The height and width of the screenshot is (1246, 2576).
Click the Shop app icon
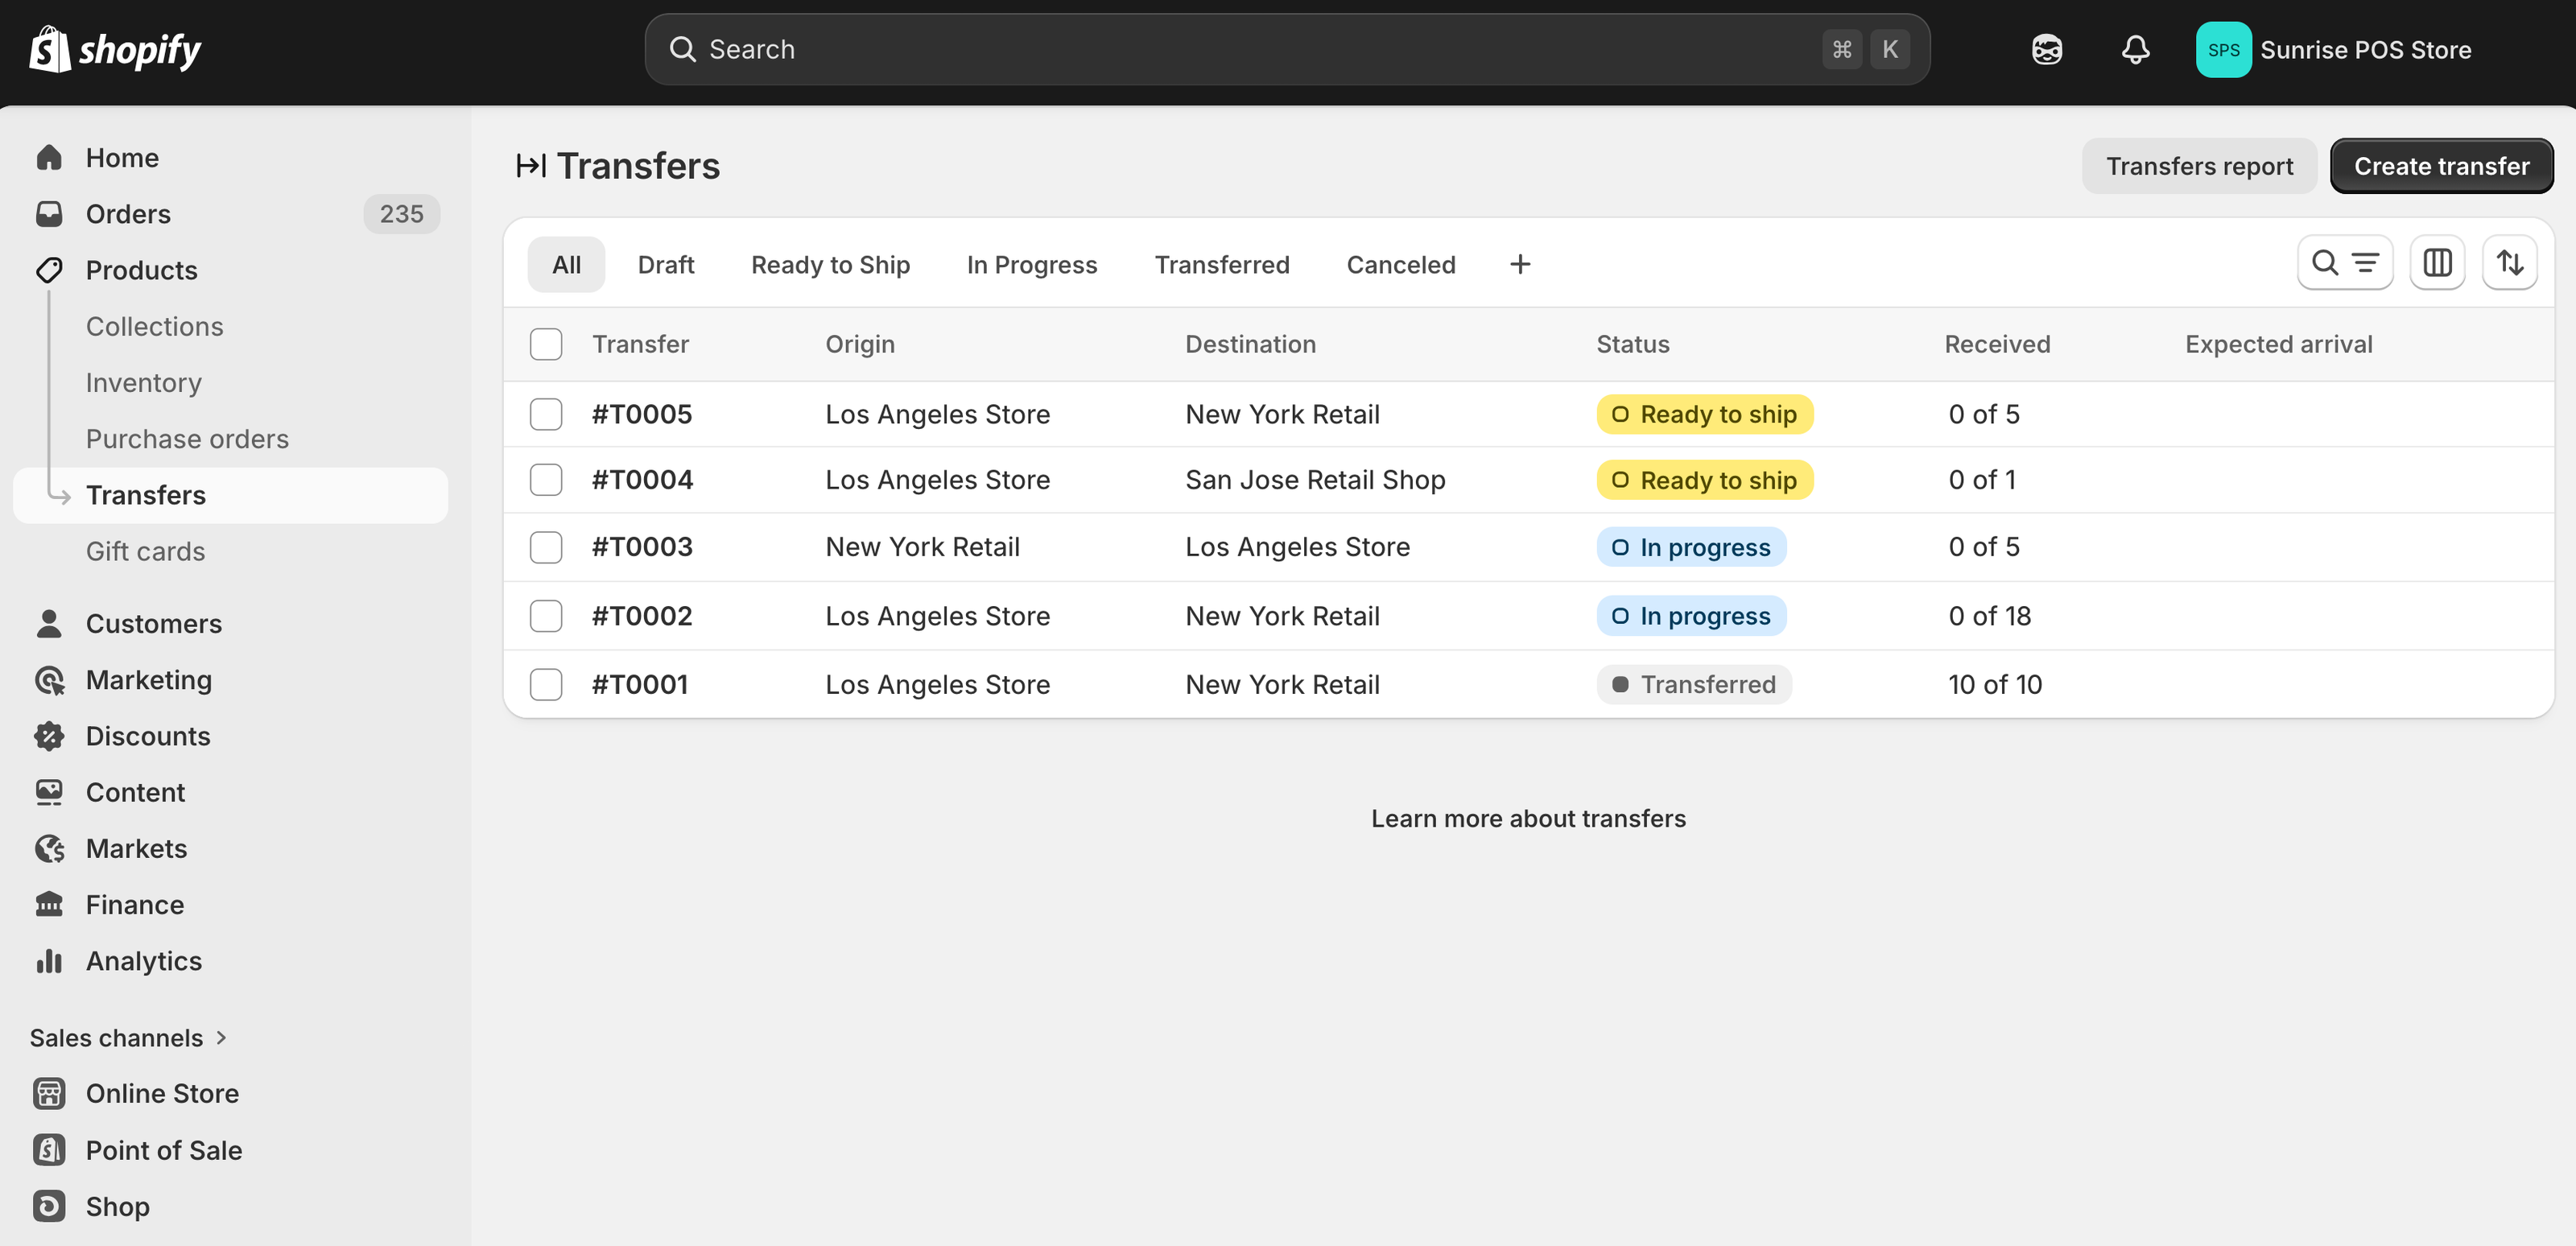click(x=49, y=1206)
